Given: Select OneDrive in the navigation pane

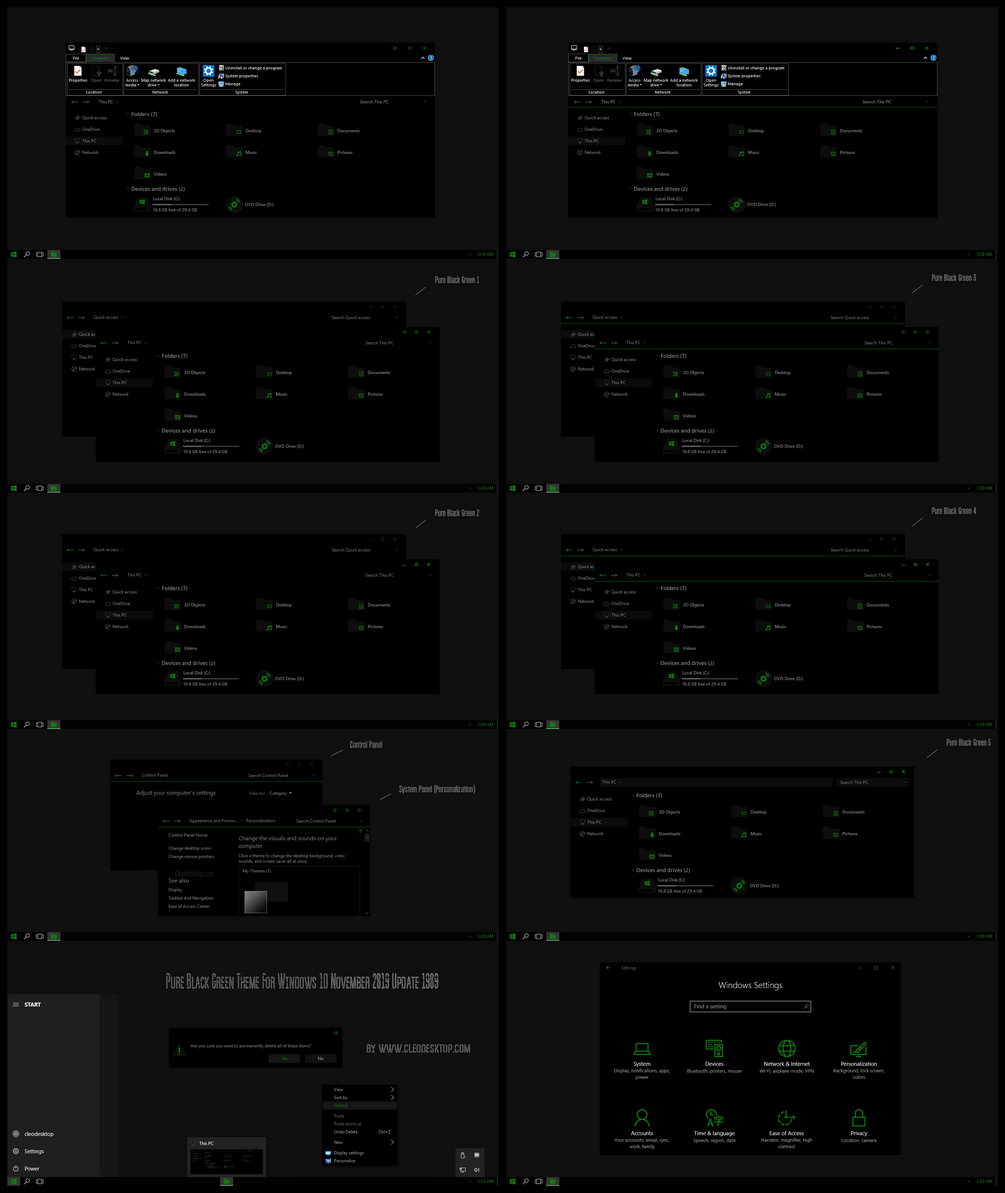Looking at the screenshot, I should coord(90,129).
